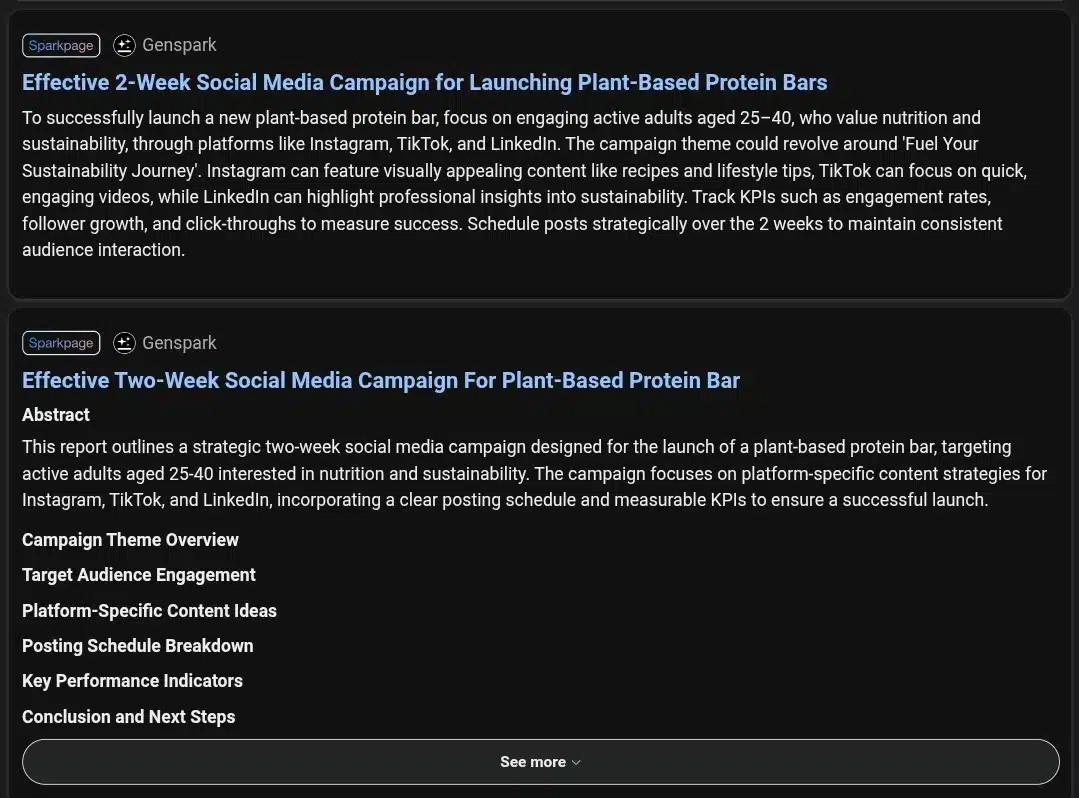Click the empty area below the first summary
The image size is (1079, 798).
point(540,278)
